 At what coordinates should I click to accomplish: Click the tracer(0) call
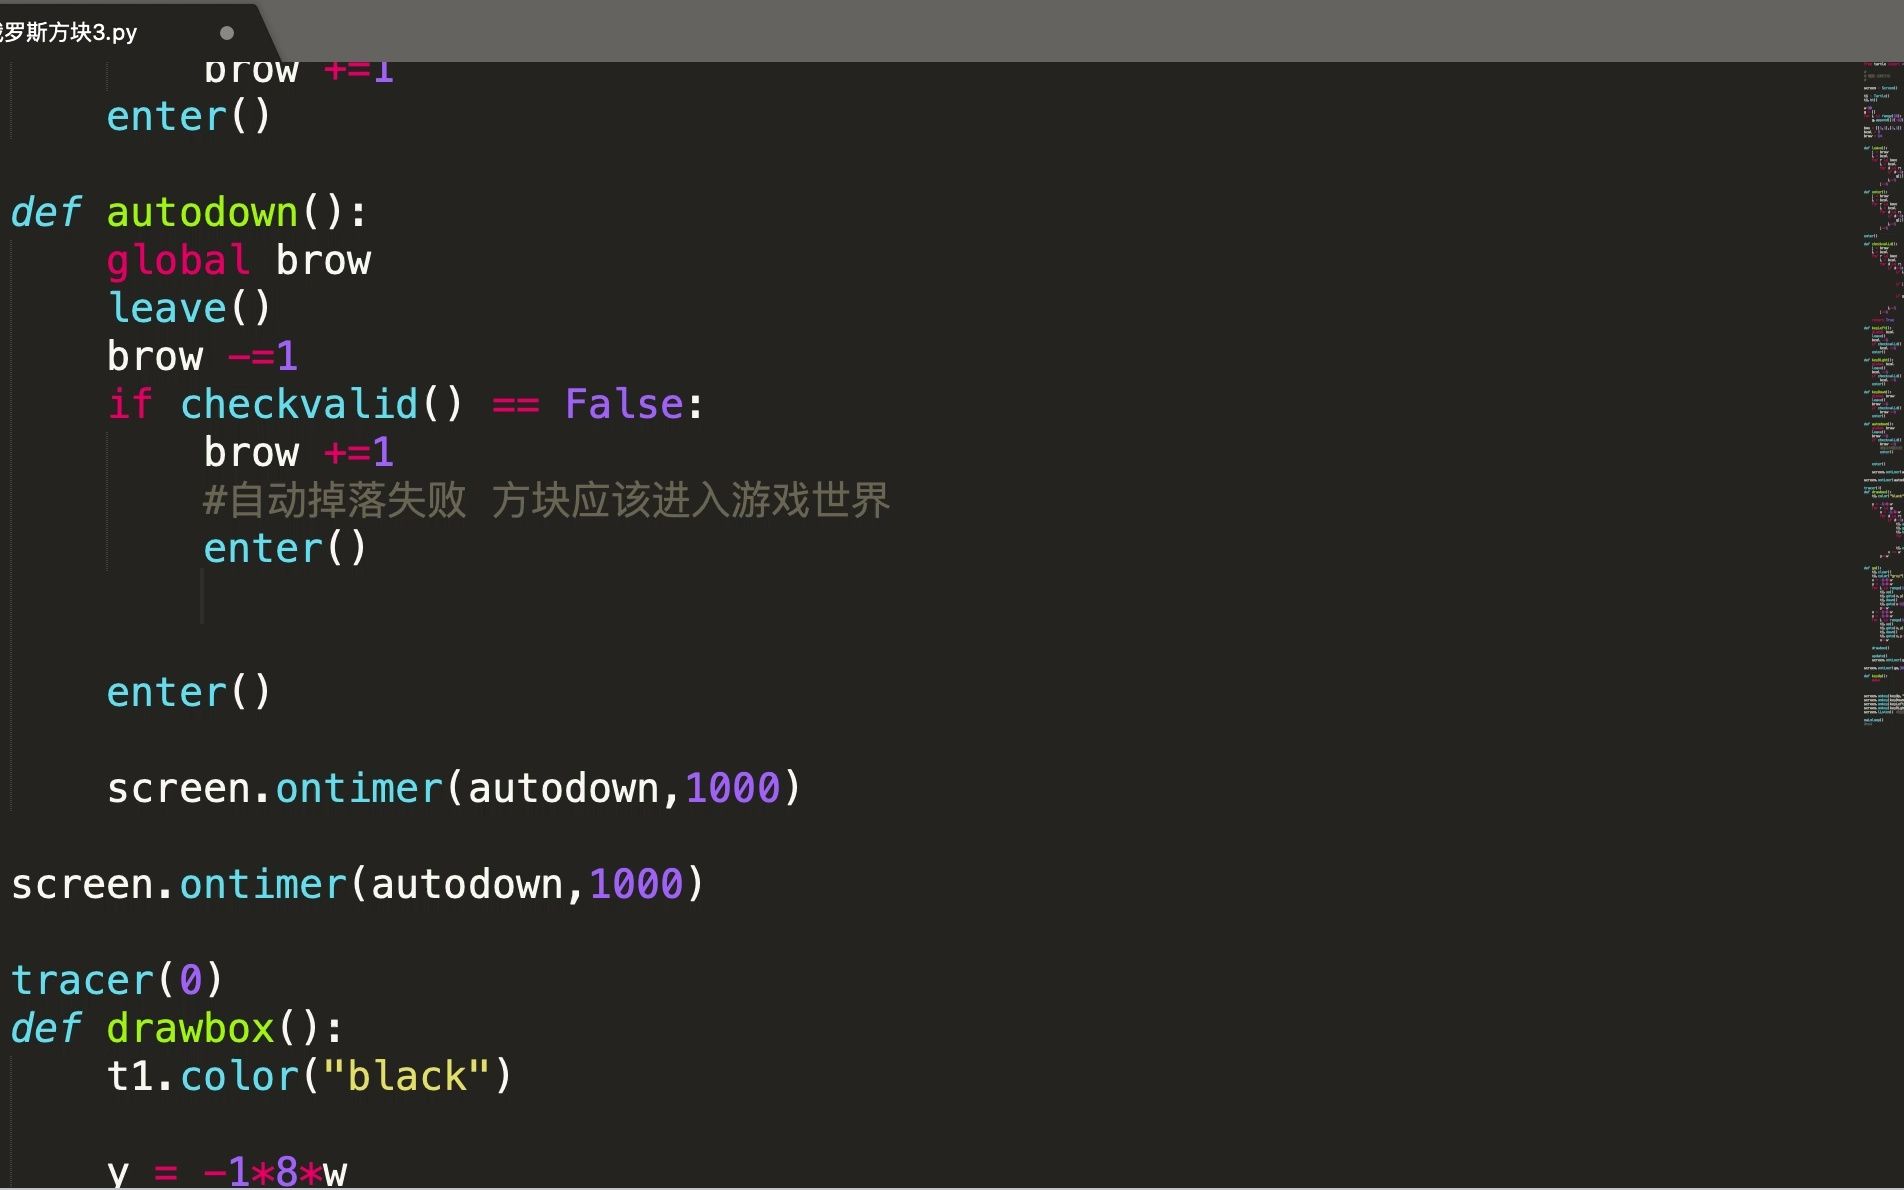coord(116,980)
